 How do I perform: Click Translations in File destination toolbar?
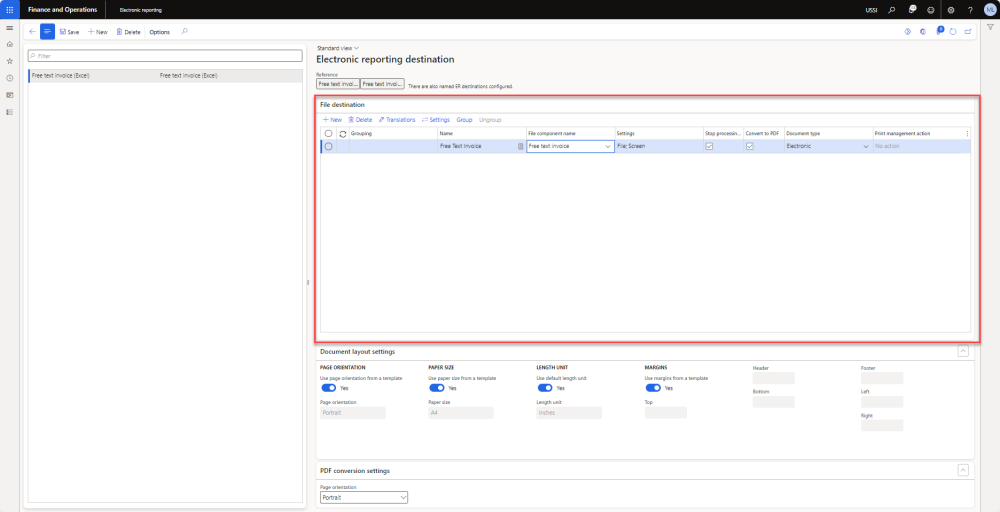coord(397,119)
